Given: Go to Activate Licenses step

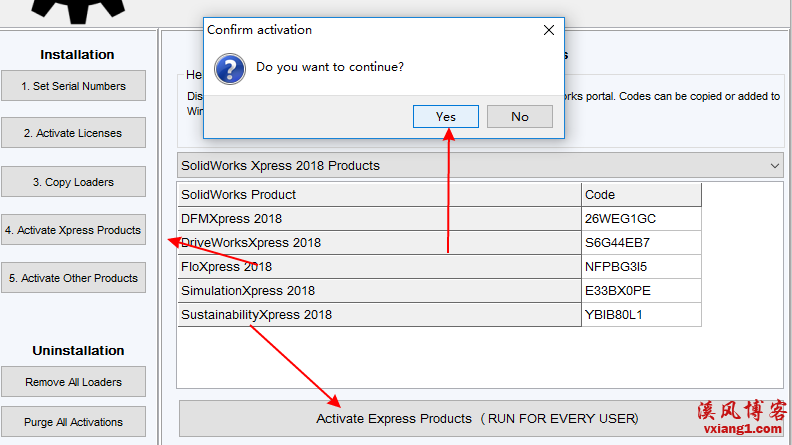Looking at the screenshot, I should [x=73, y=133].
